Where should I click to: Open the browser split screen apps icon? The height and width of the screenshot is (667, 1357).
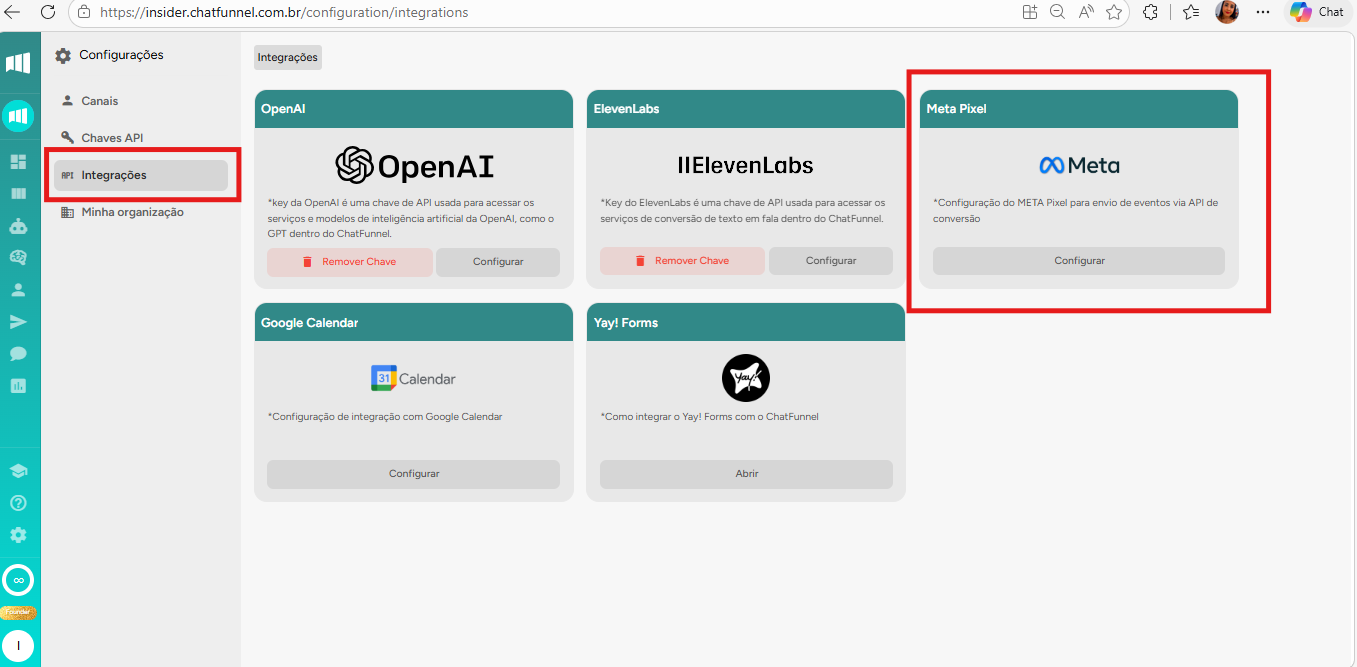tap(1030, 12)
